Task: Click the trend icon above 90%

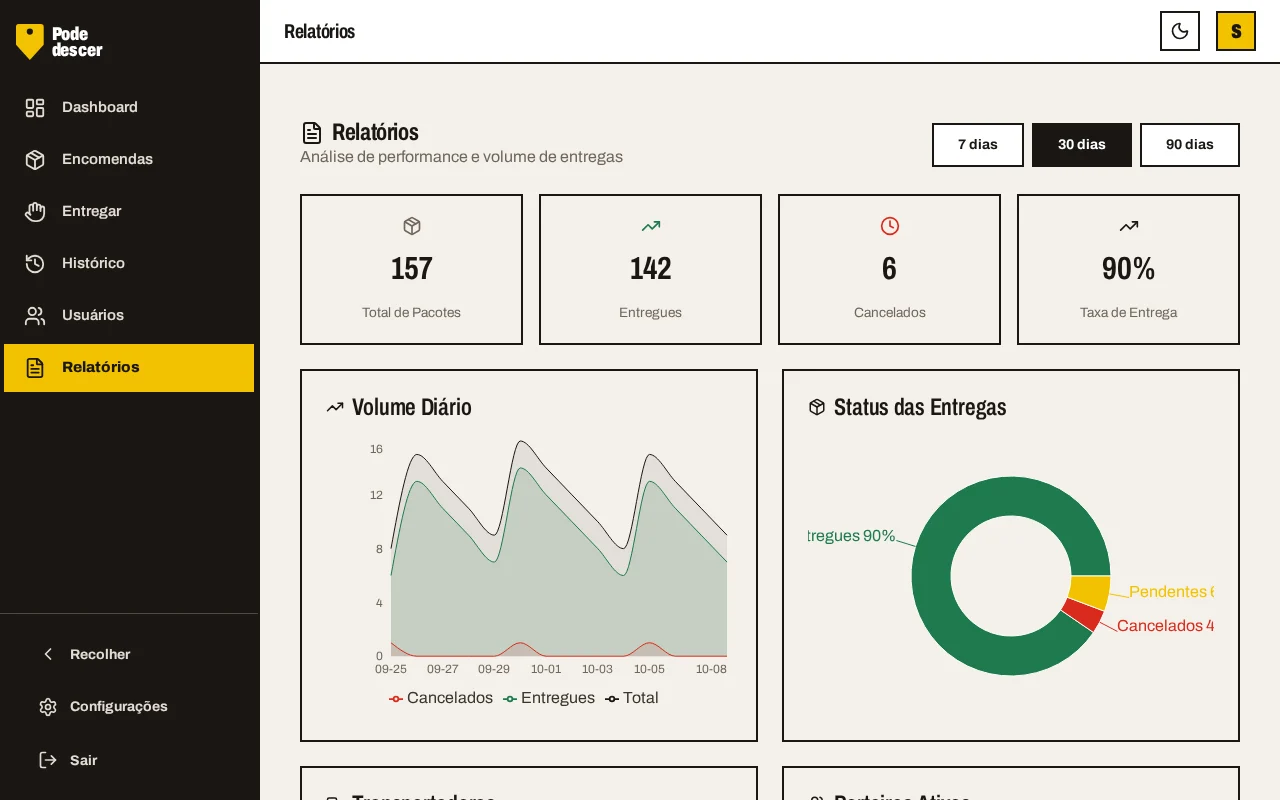Action: [x=1129, y=226]
